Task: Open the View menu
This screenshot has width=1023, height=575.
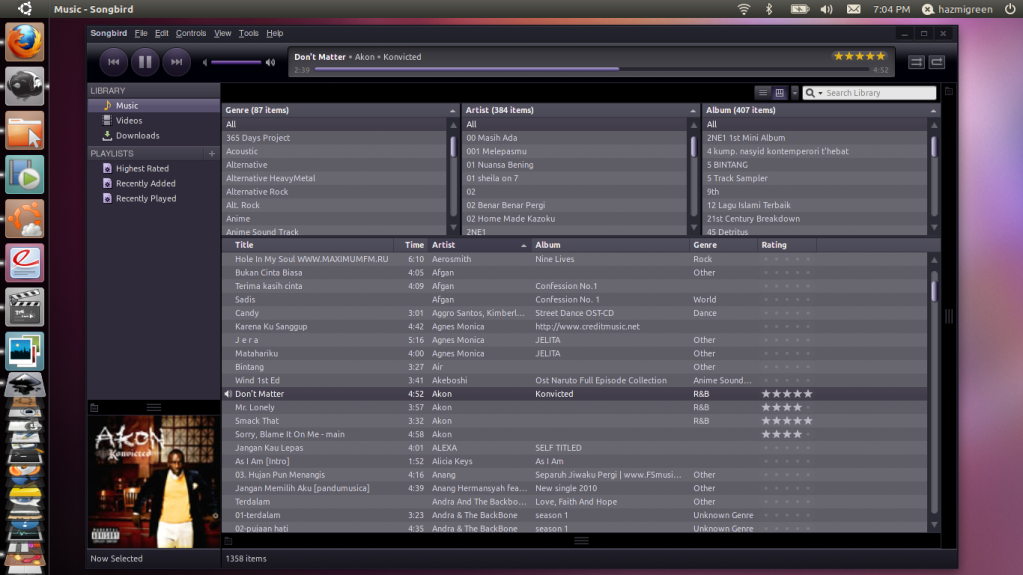Action: tap(222, 33)
